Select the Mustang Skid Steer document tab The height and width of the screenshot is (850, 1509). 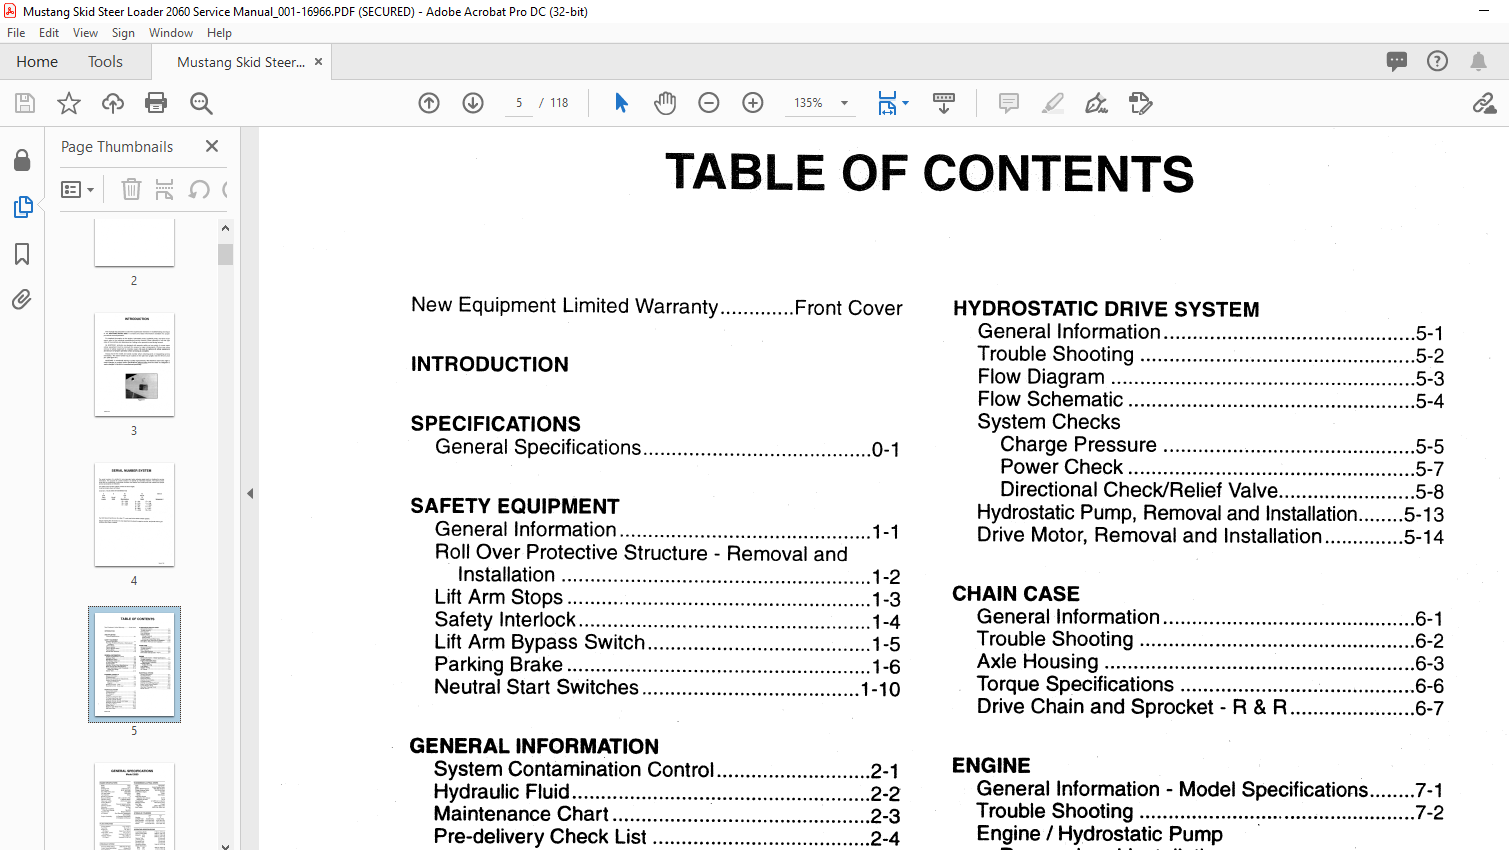pyautogui.click(x=240, y=62)
